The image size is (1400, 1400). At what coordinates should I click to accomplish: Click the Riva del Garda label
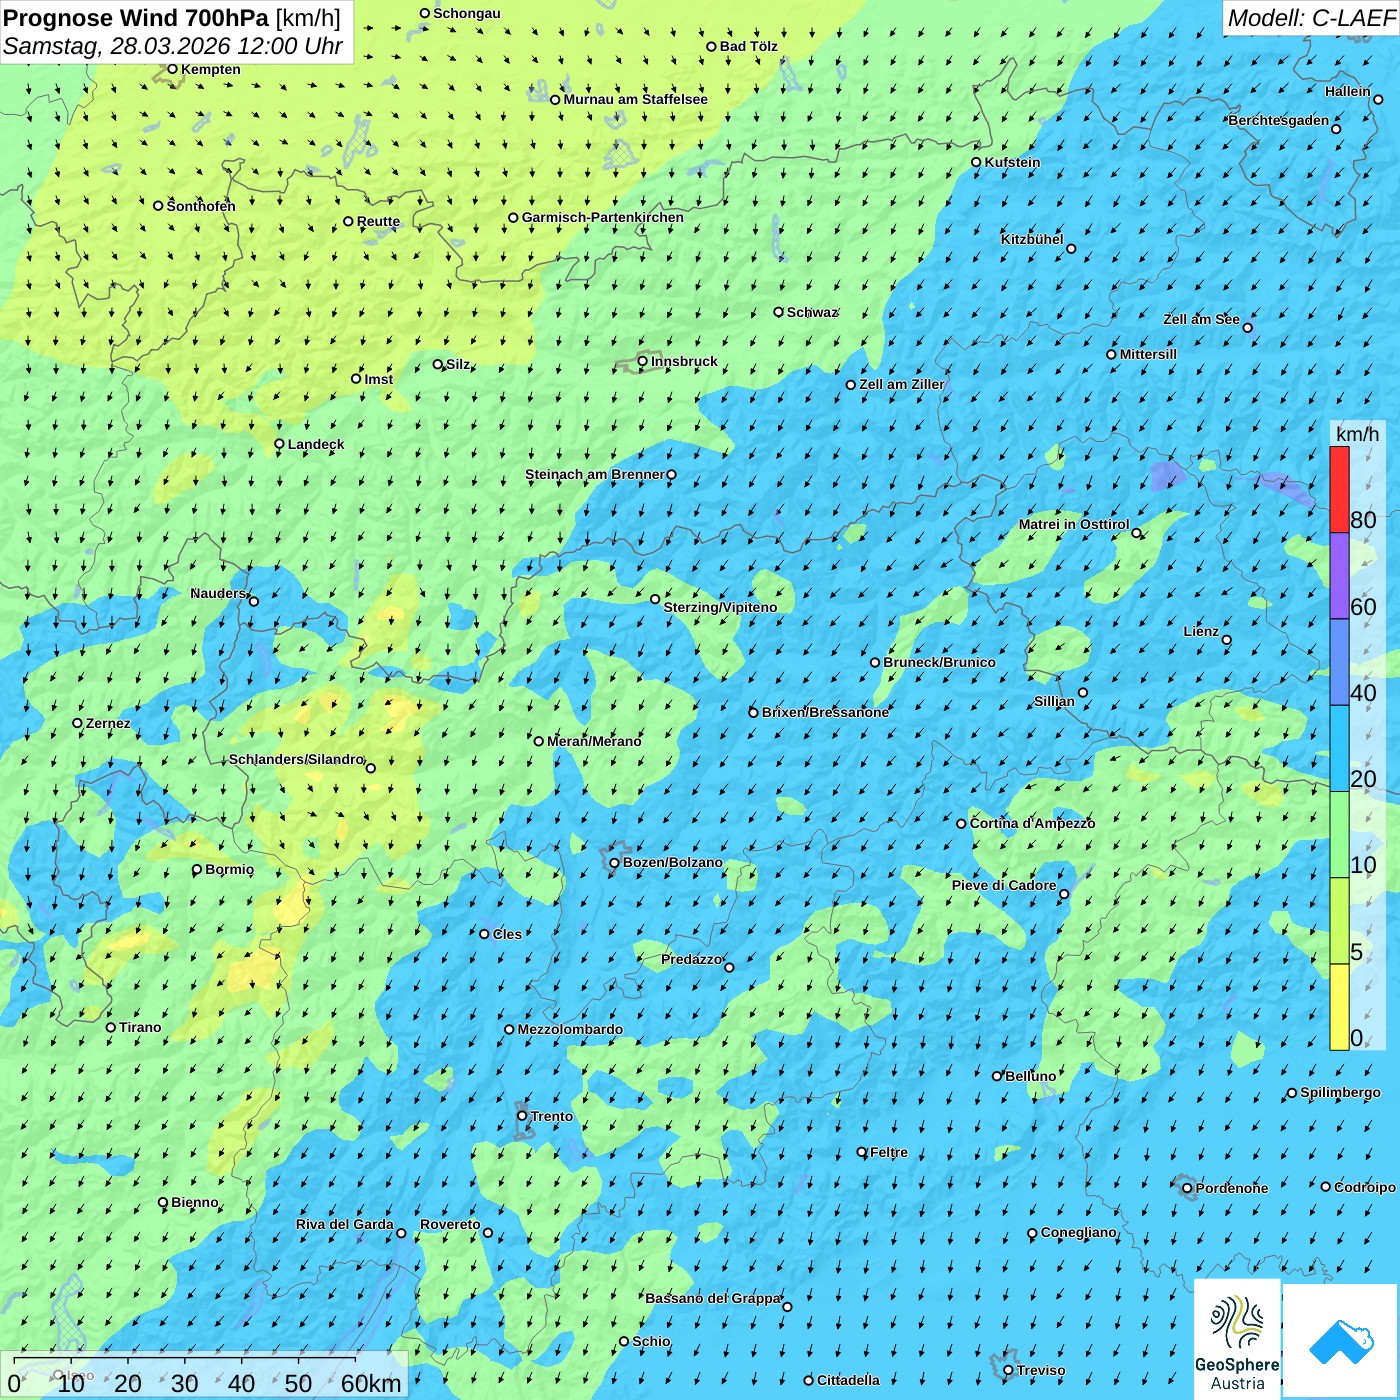[x=345, y=1224]
